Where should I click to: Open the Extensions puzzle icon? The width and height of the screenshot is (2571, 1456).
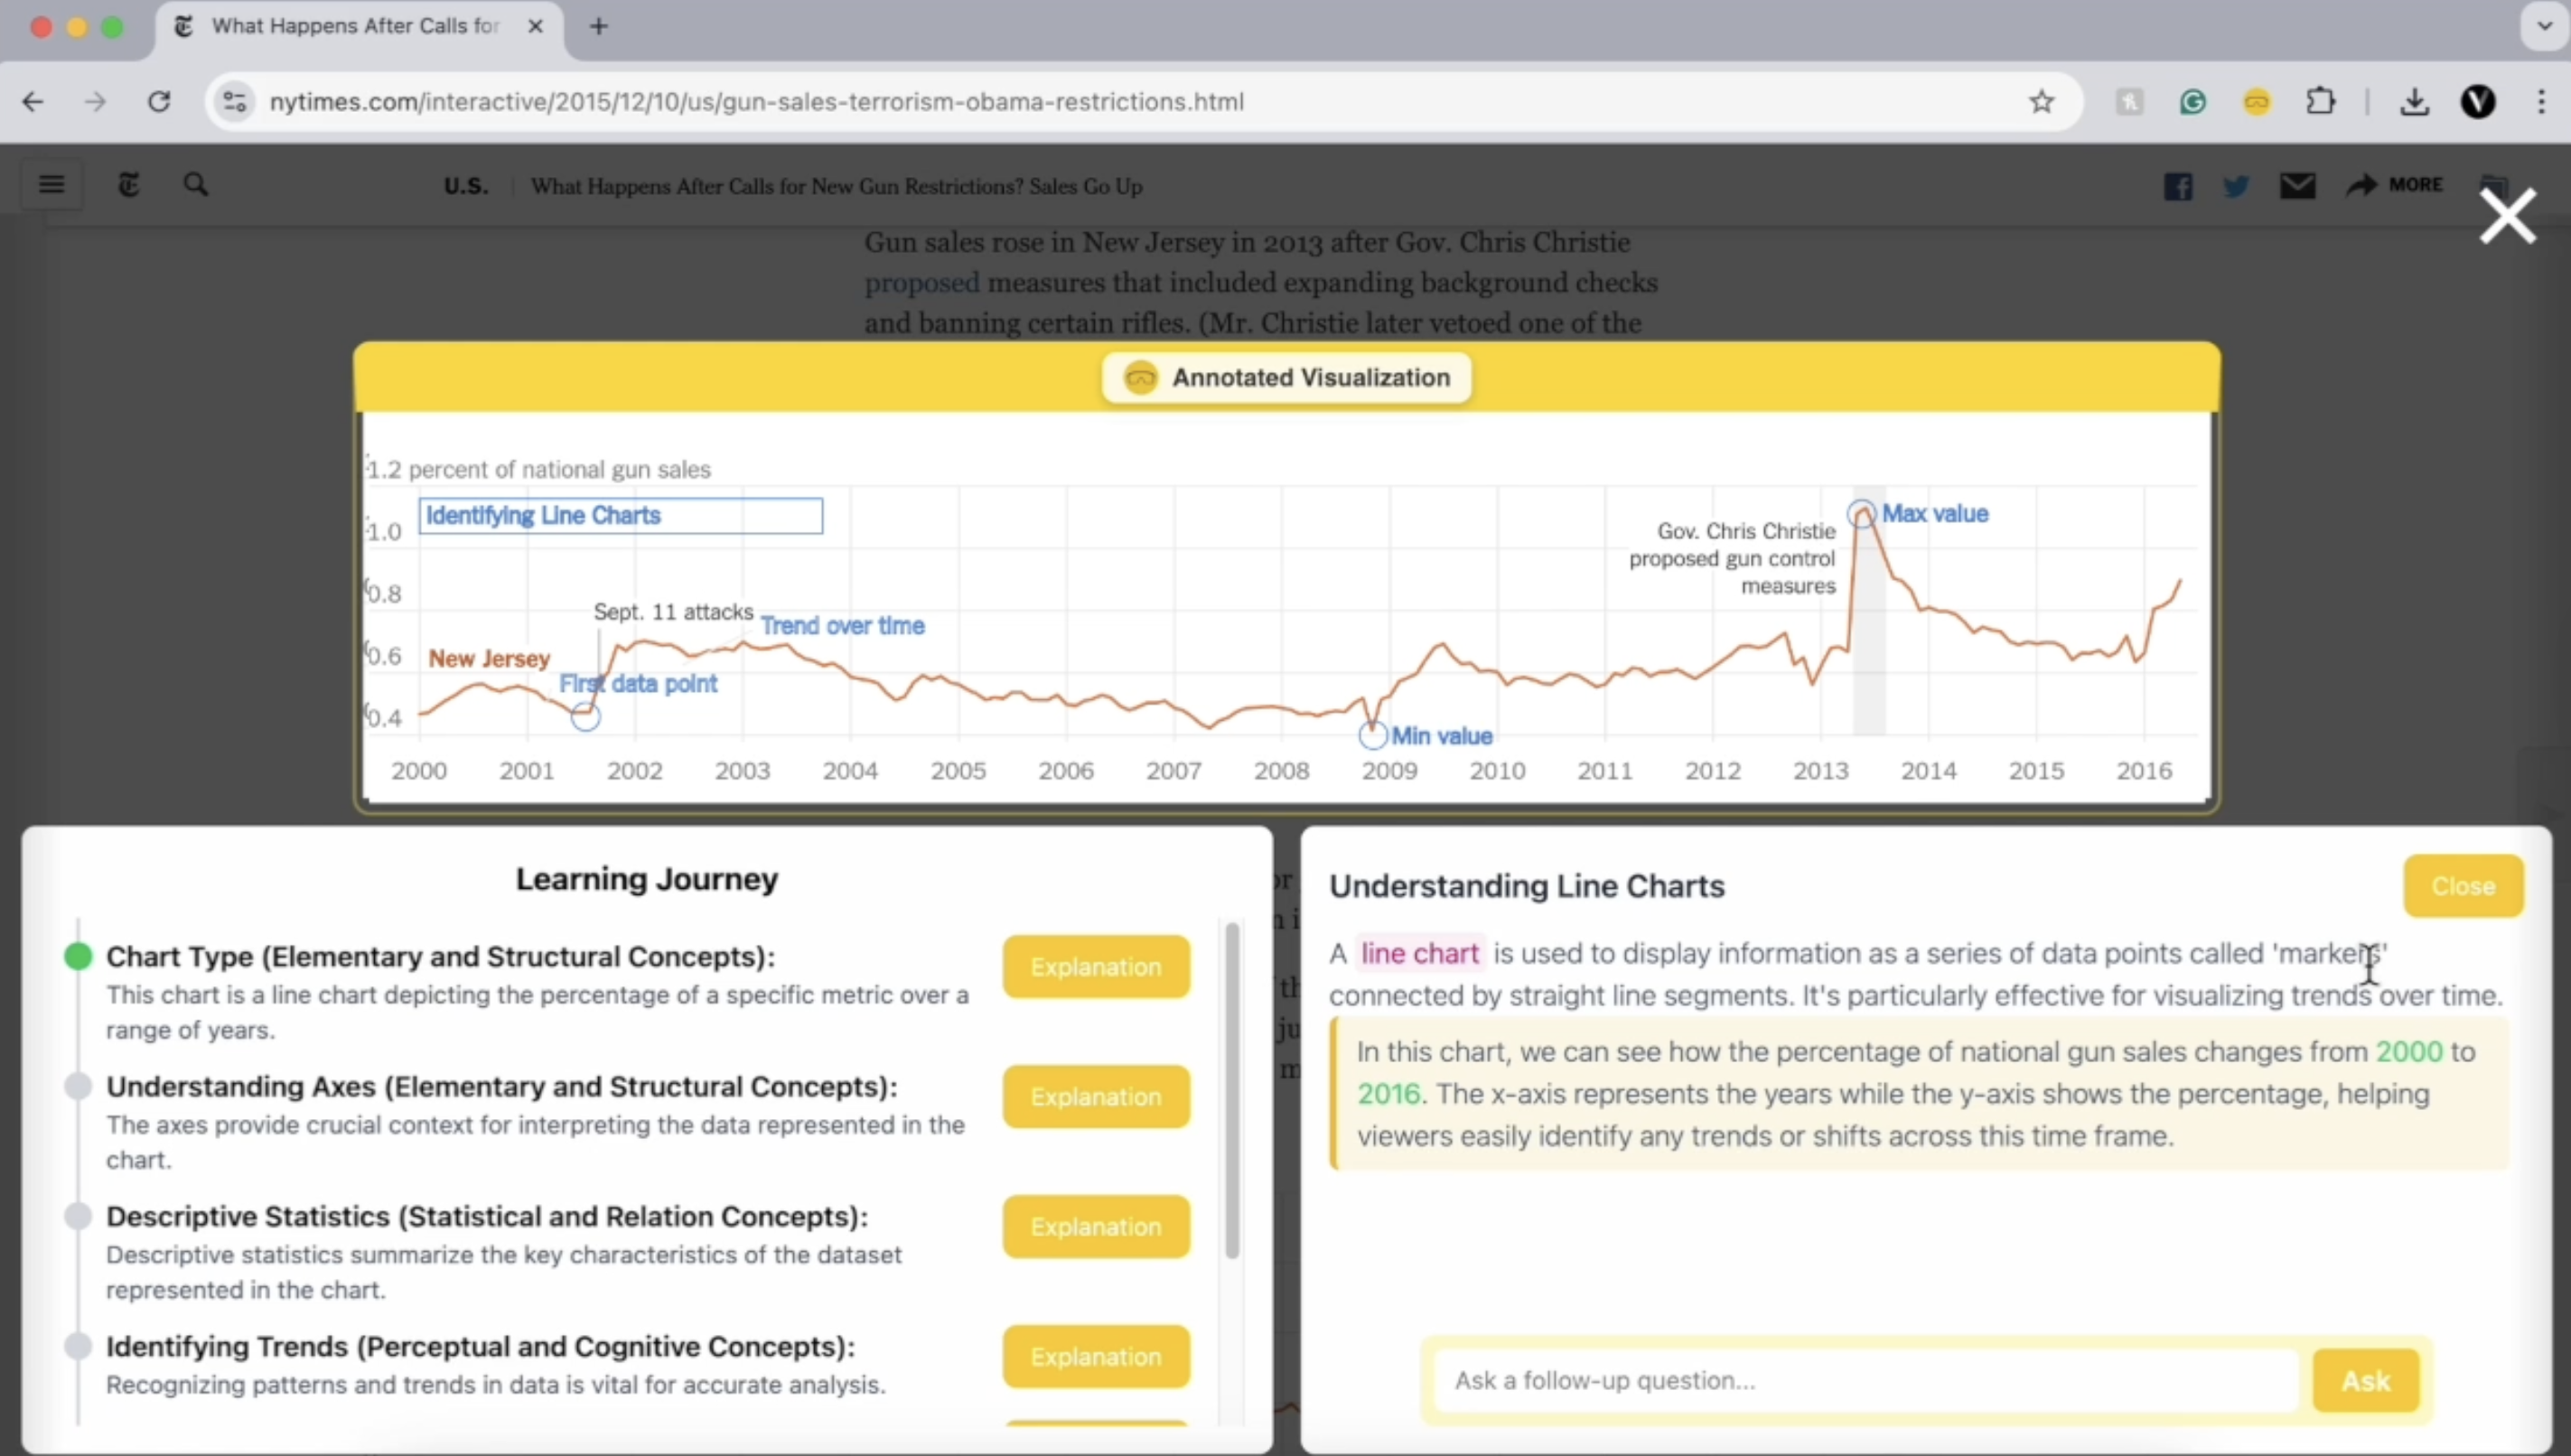(2320, 101)
